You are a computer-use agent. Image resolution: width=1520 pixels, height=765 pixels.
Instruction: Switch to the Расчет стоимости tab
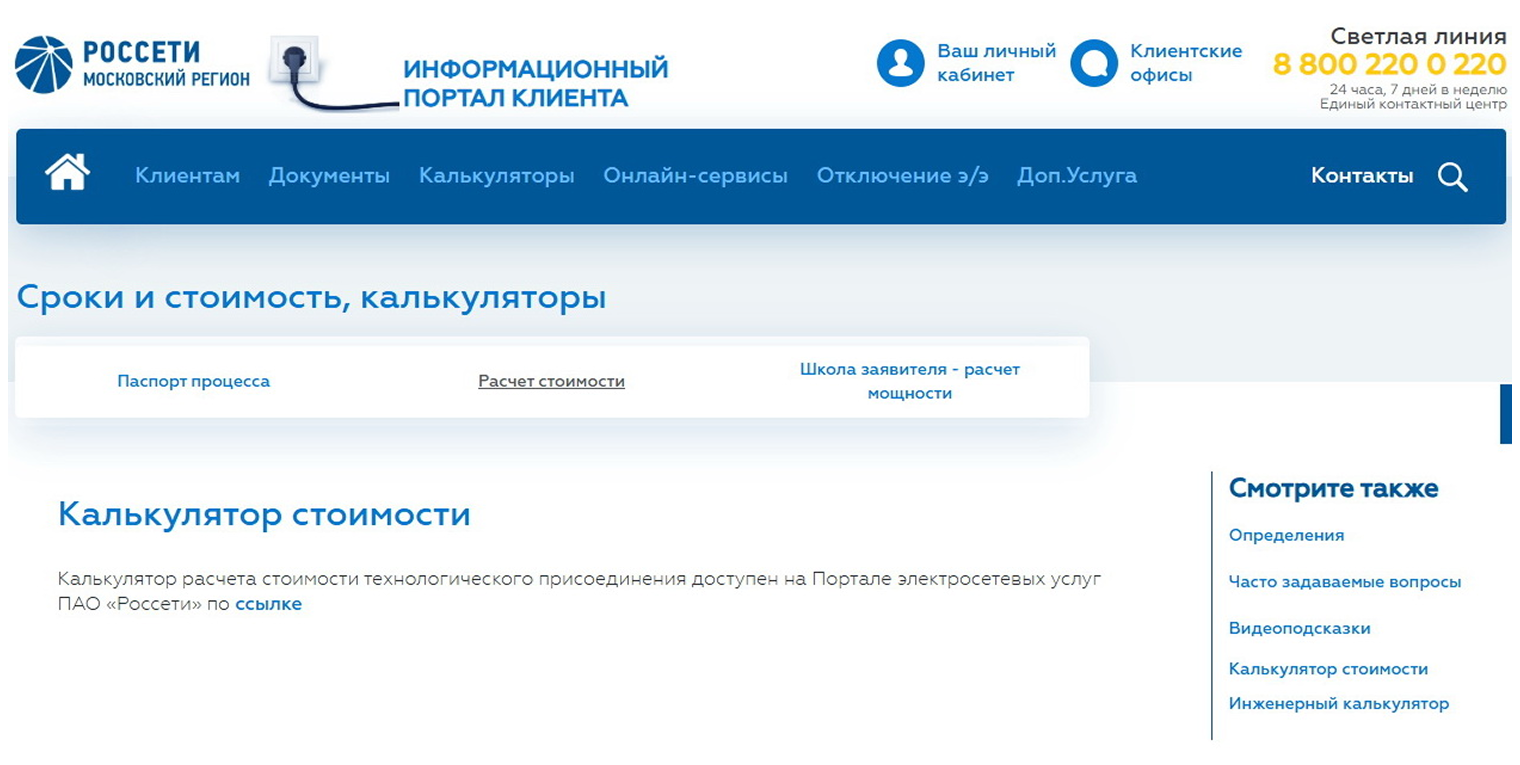[551, 381]
